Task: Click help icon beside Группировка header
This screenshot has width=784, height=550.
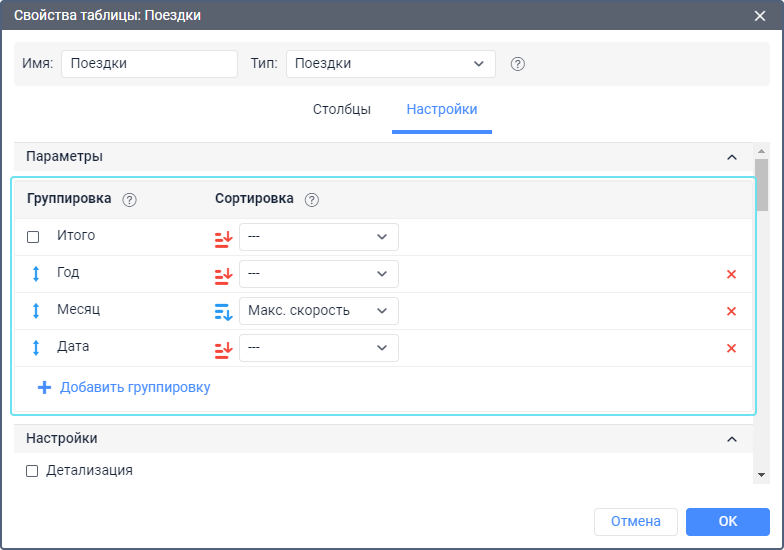Action: (129, 199)
